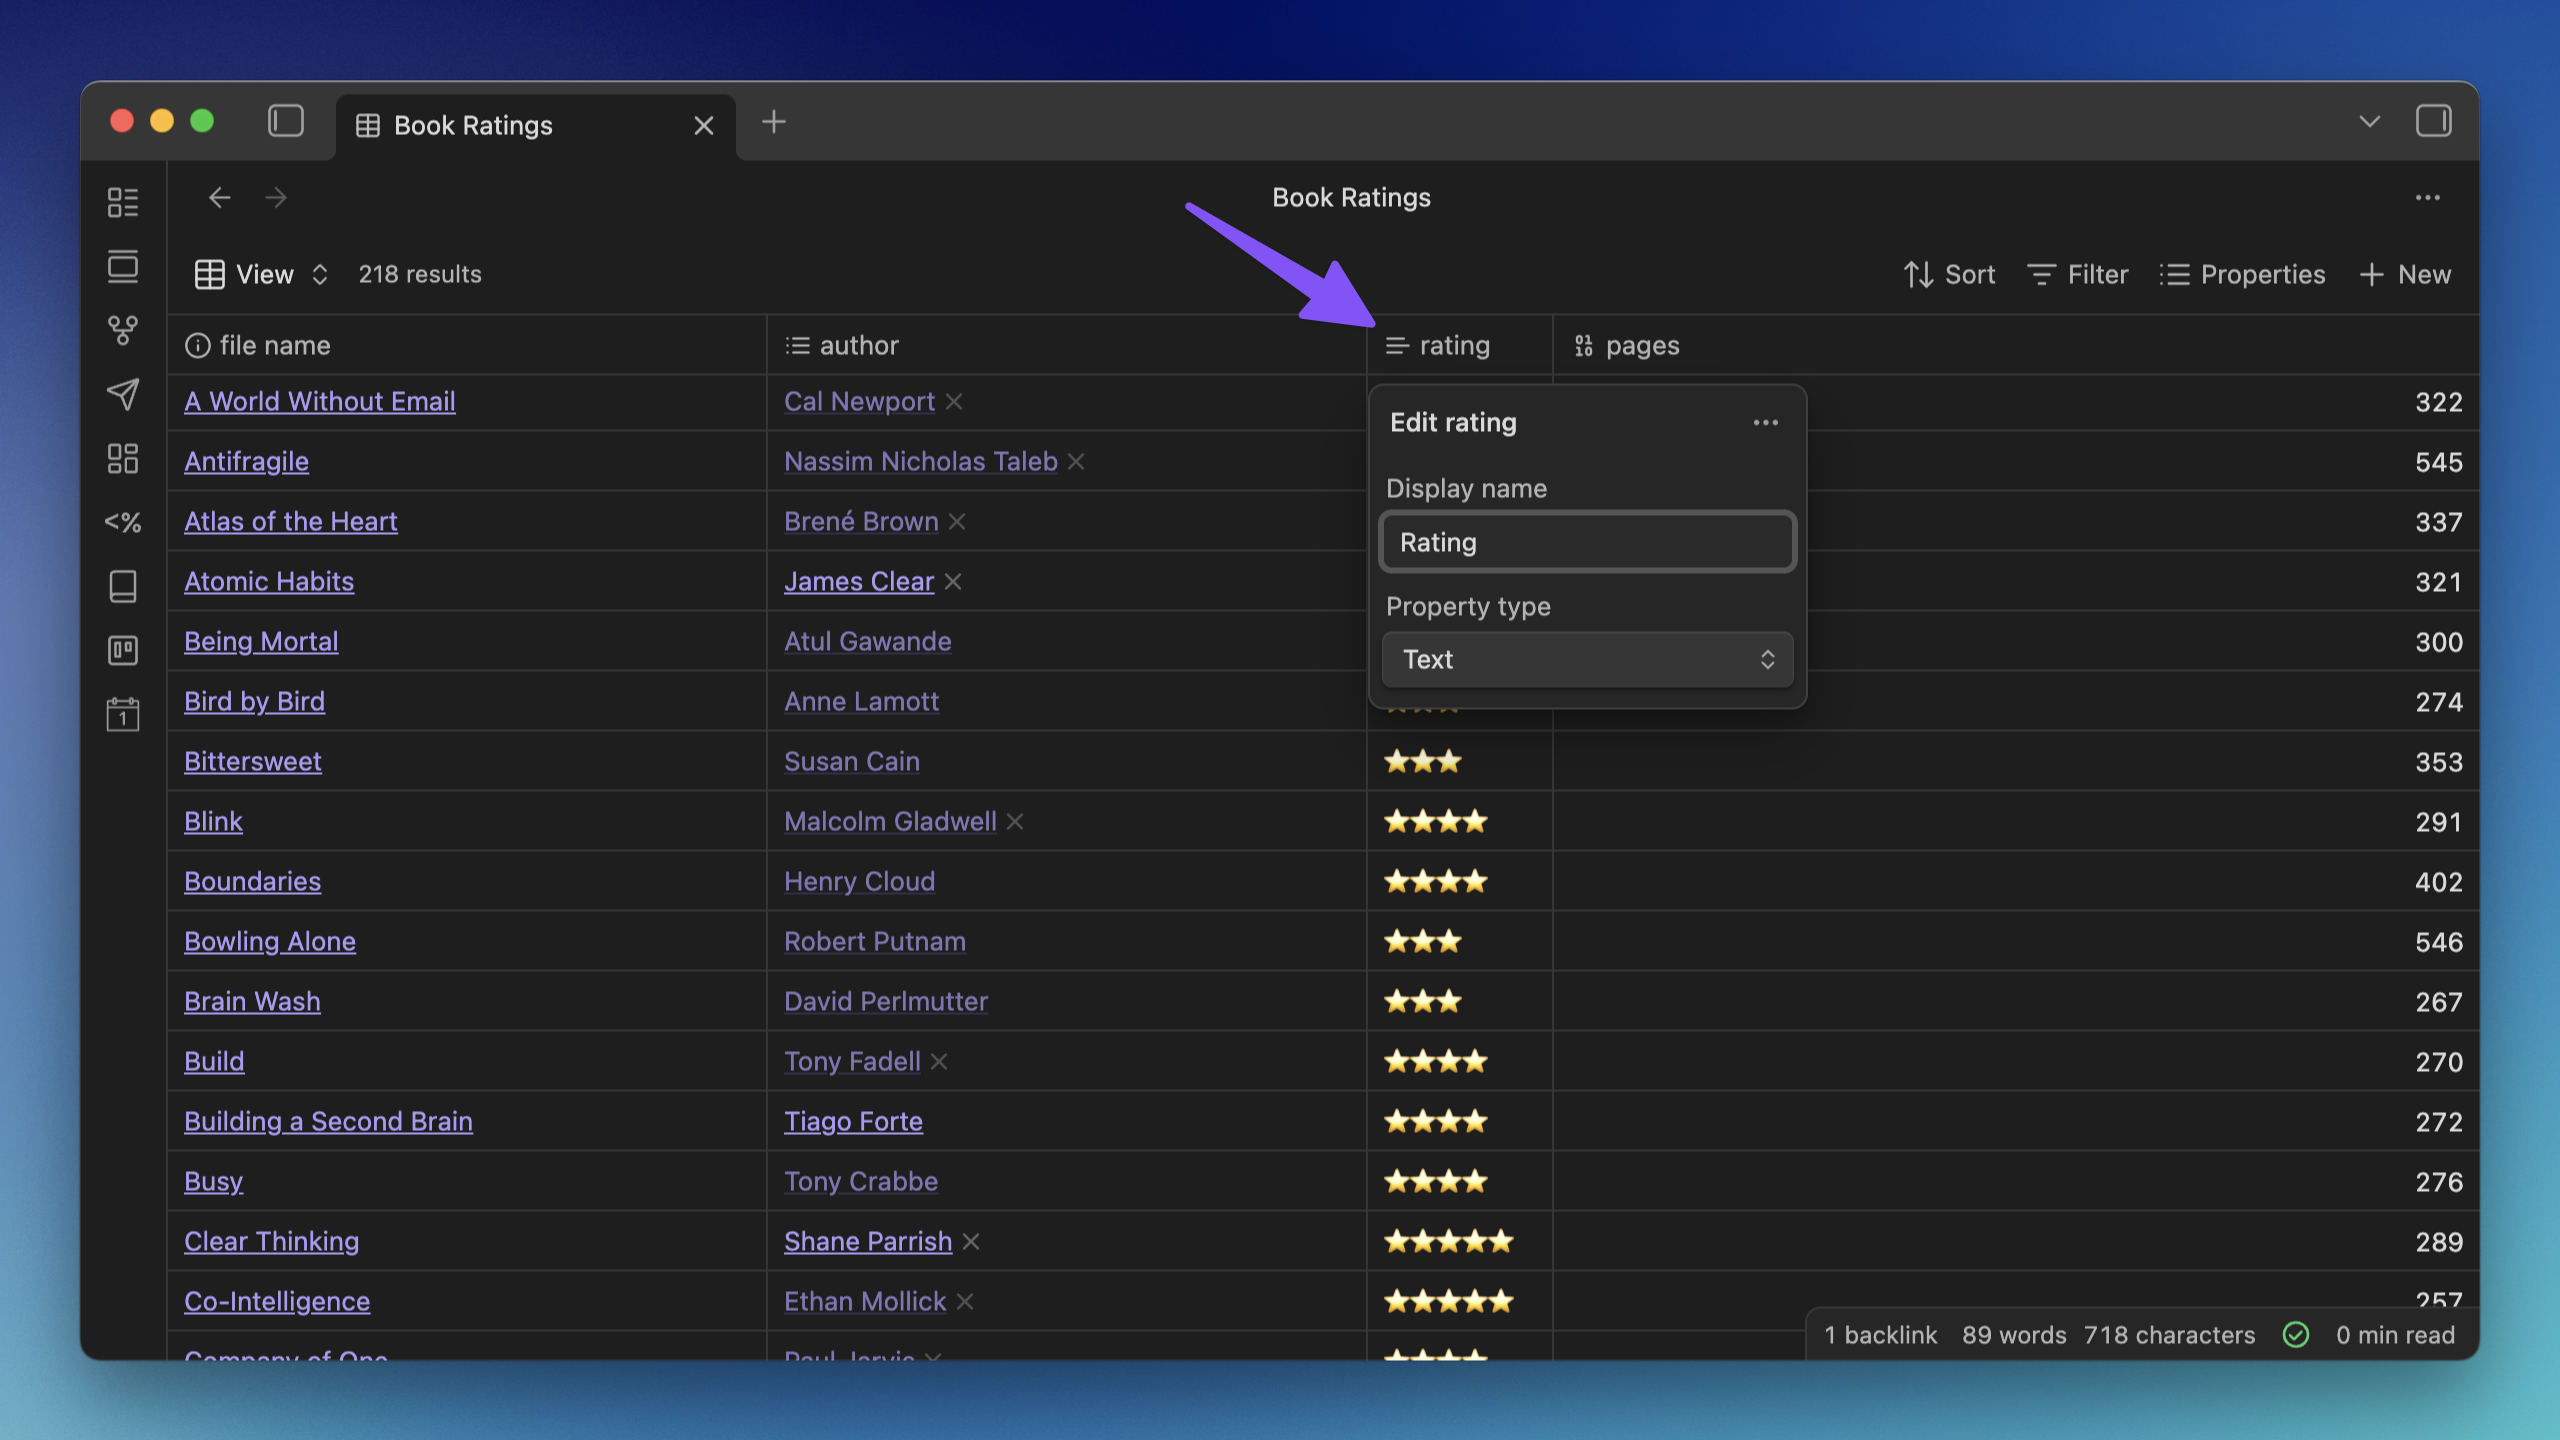Screen dimensions: 2560x1440
Task: Click the Display name input field
Action: (x=1587, y=543)
